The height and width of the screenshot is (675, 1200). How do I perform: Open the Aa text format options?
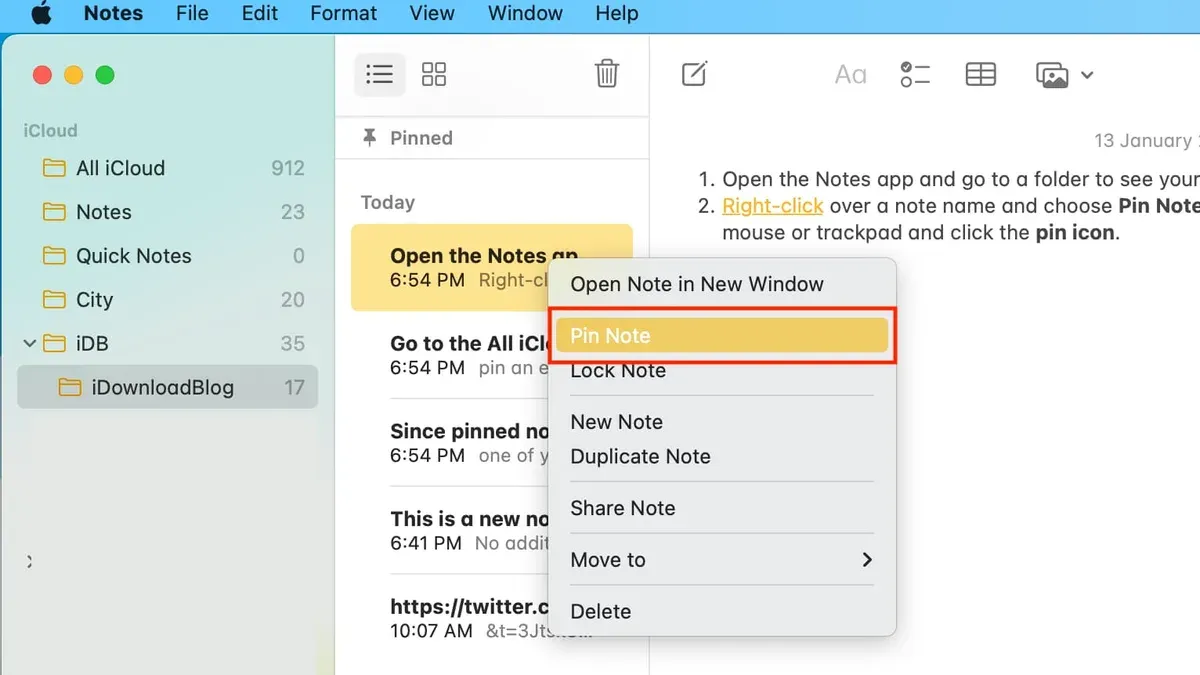coord(851,75)
